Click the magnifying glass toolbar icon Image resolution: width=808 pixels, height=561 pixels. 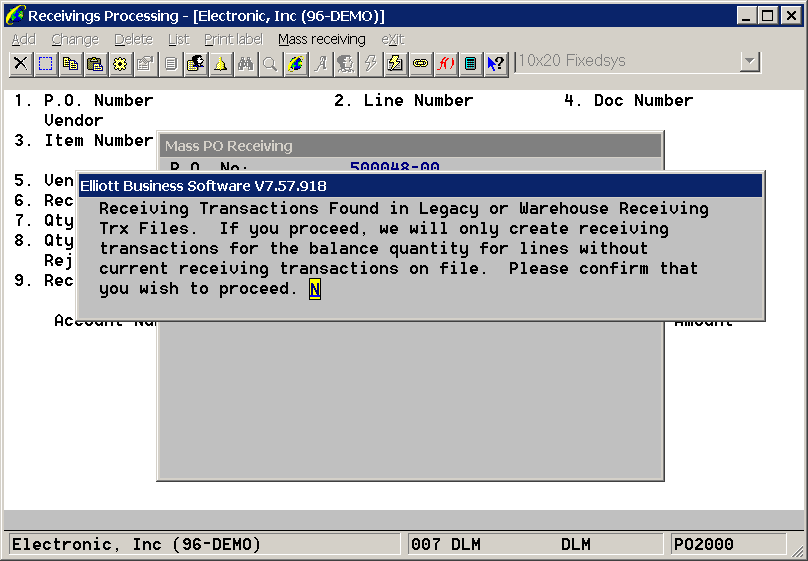coord(271,64)
